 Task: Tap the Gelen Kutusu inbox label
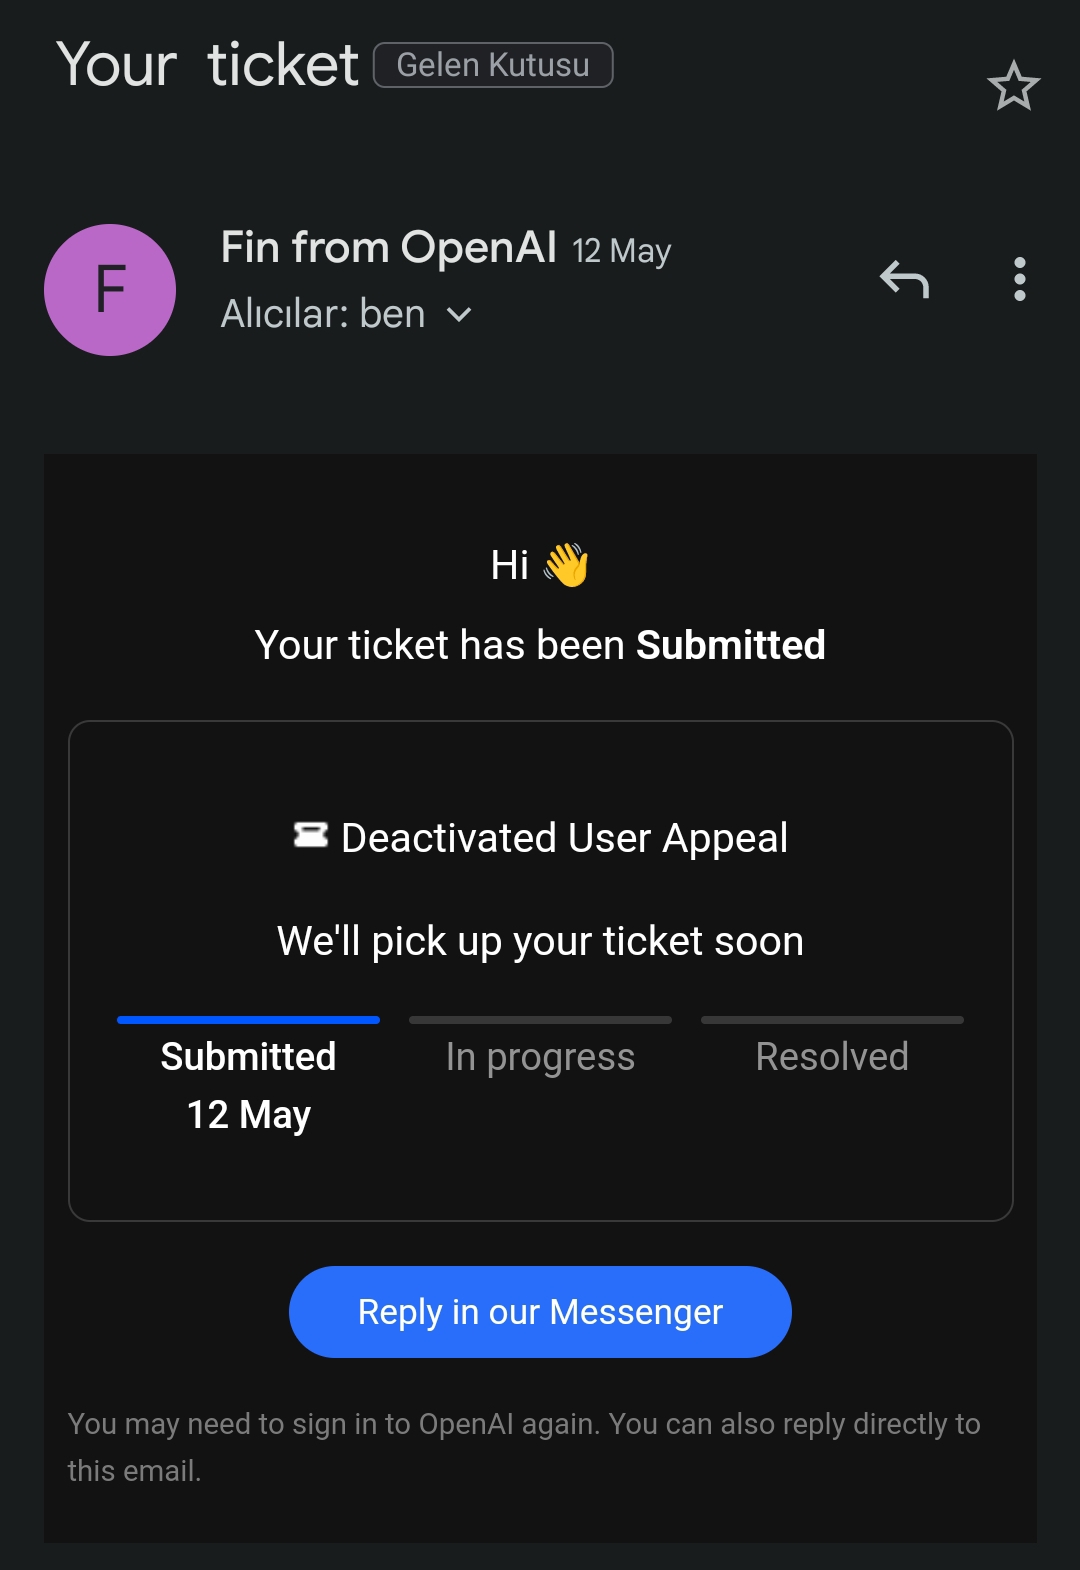click(493, 65)
